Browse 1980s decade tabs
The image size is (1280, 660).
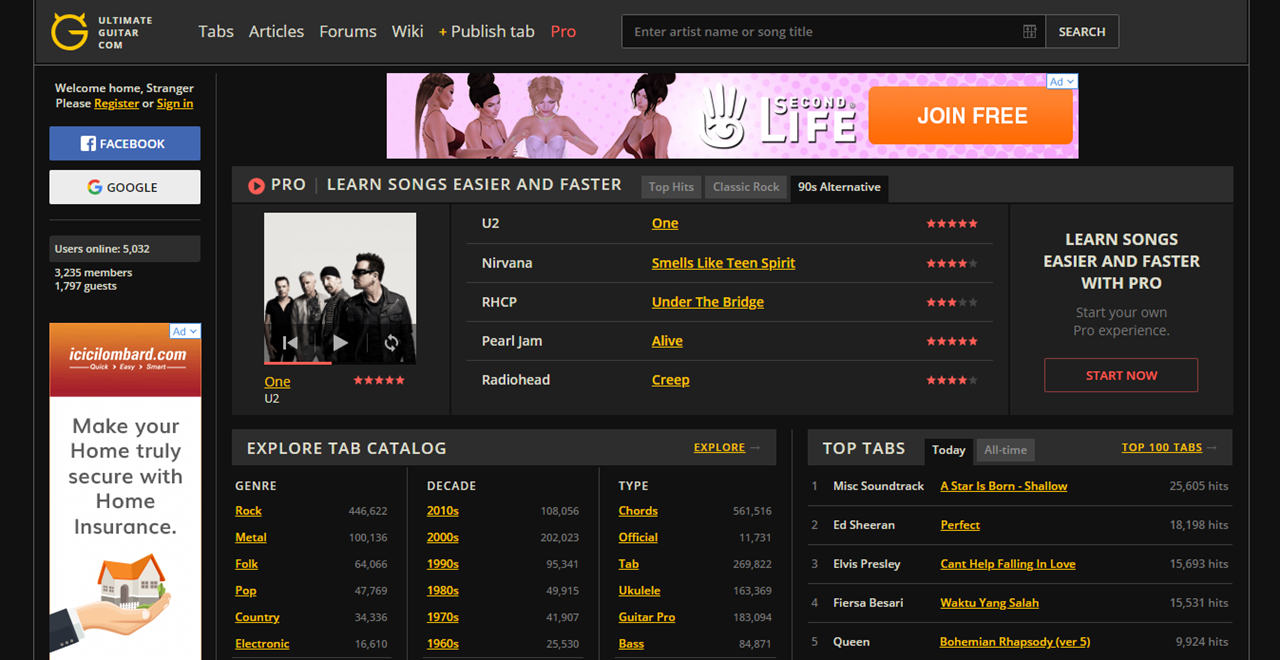coord(443,591)
